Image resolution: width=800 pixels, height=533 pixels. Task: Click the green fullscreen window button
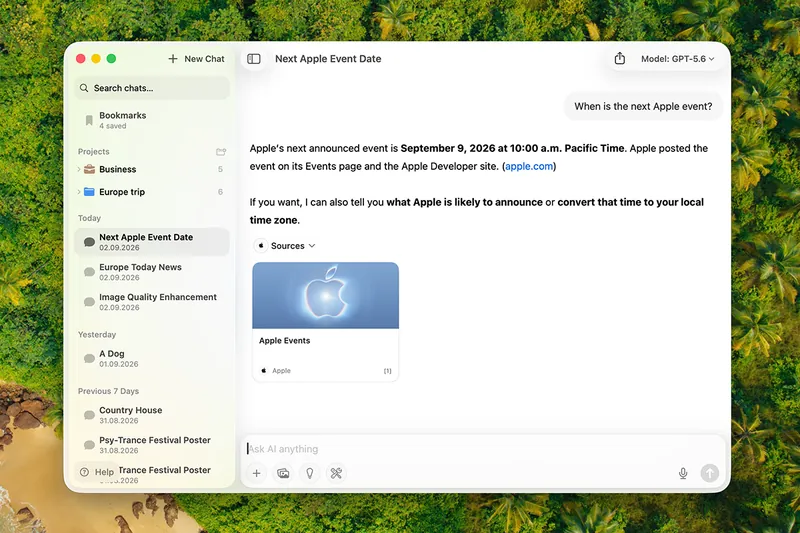pyautogui.click(x=111, y=59)
